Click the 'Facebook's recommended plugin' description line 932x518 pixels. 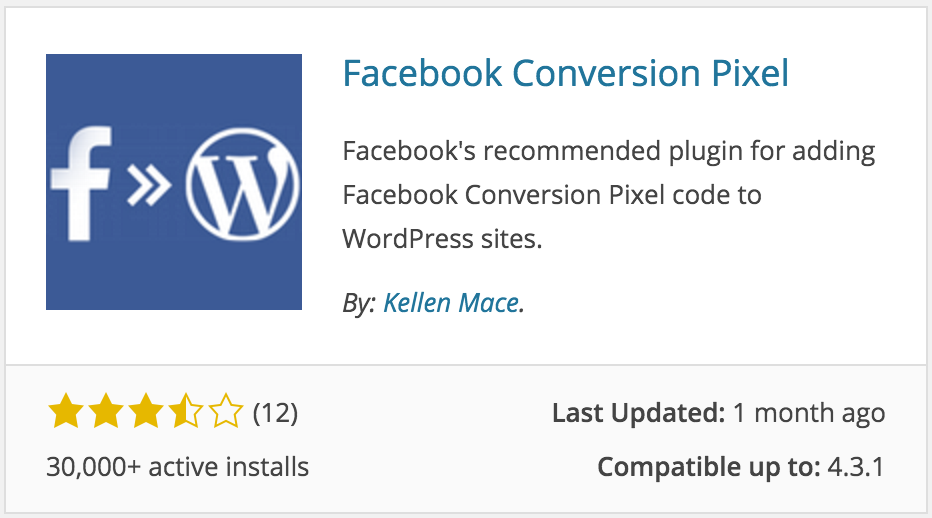609,152
